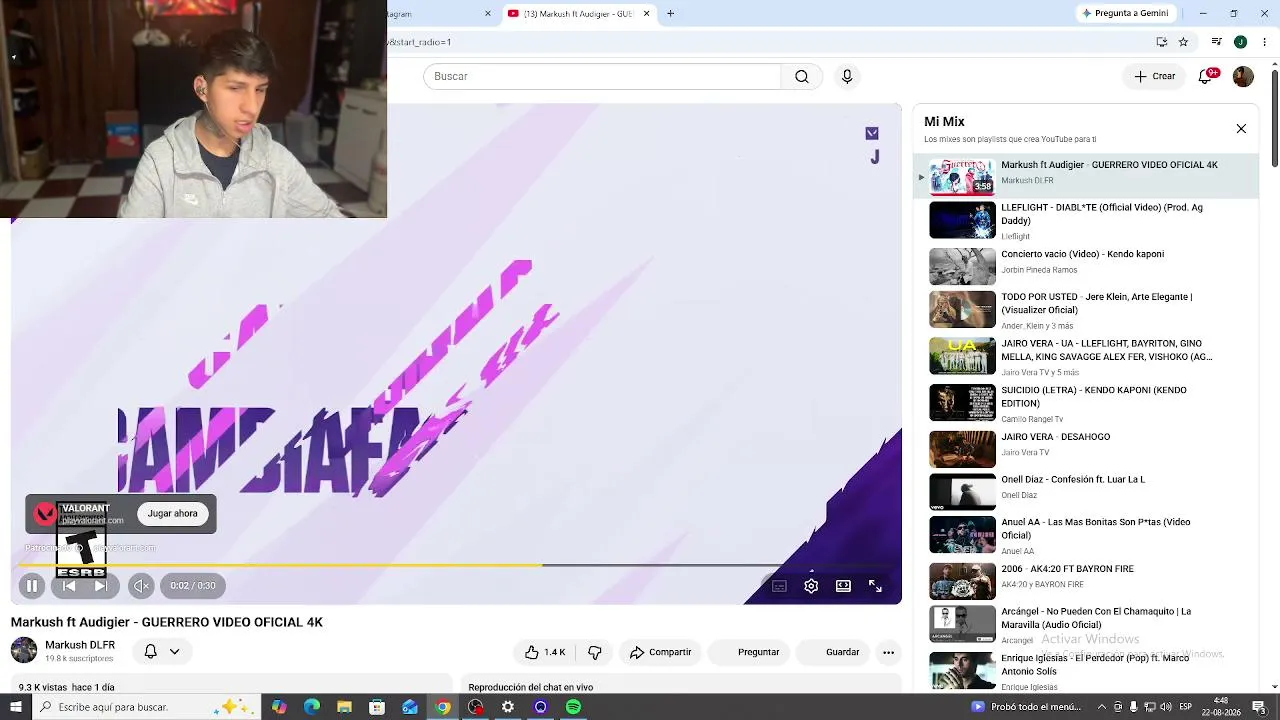Image resolution: width=1280 pixels, height=720 pixels.
Task: Switch the player to theater mode
Action: tap(843, 586)
